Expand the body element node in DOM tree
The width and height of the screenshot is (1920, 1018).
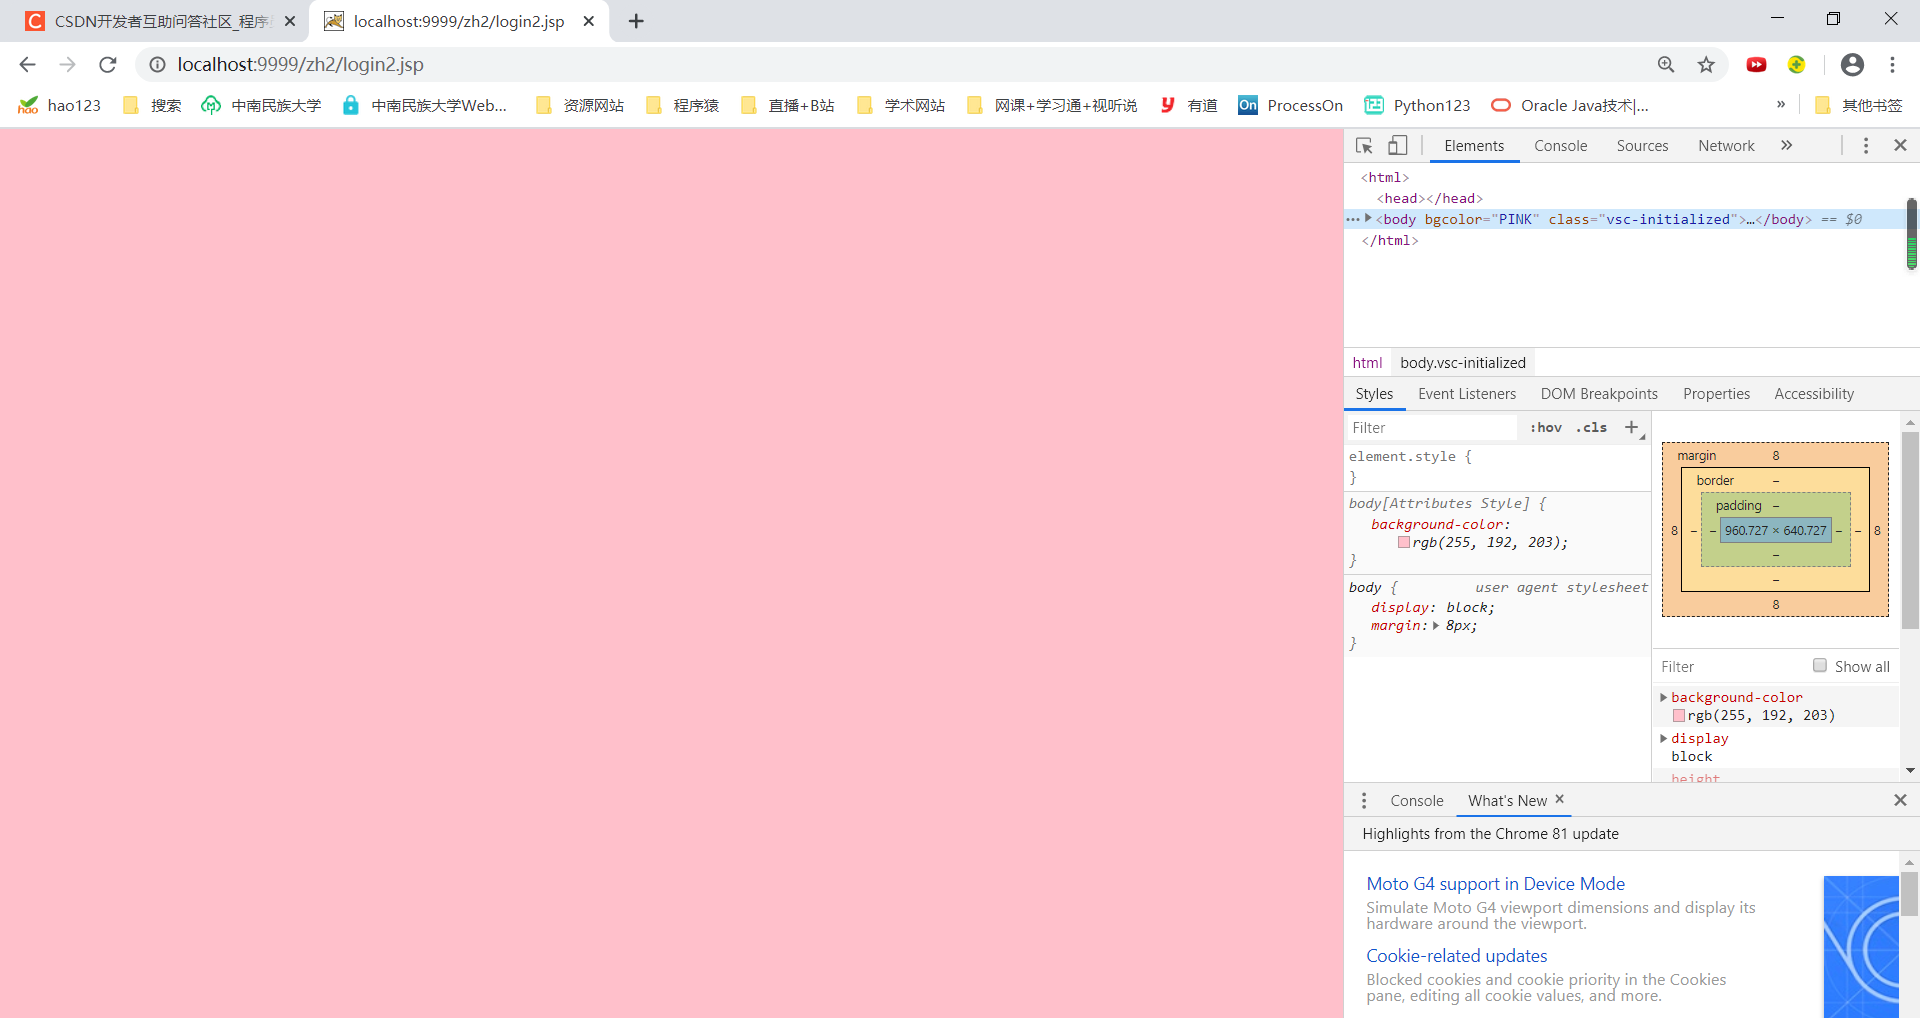[1368, 218]
